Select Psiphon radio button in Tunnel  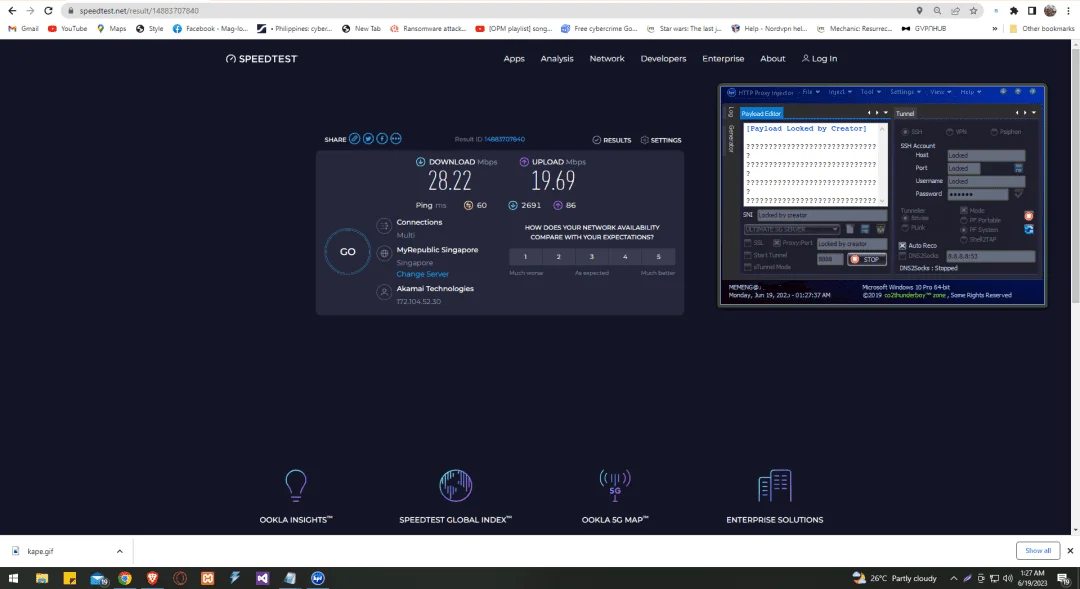[994, 132]
